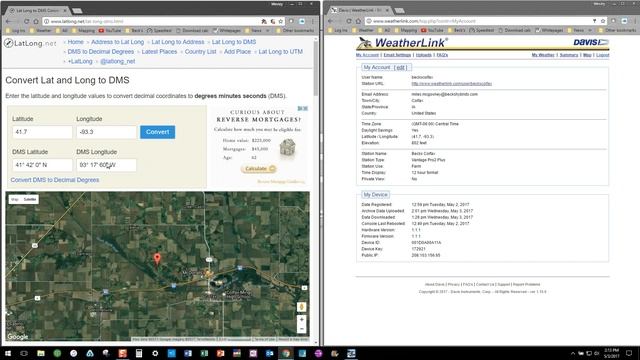Open Chrome from the taskbar
The width and height of the screenshot is (640, 360).
(286, 353)
